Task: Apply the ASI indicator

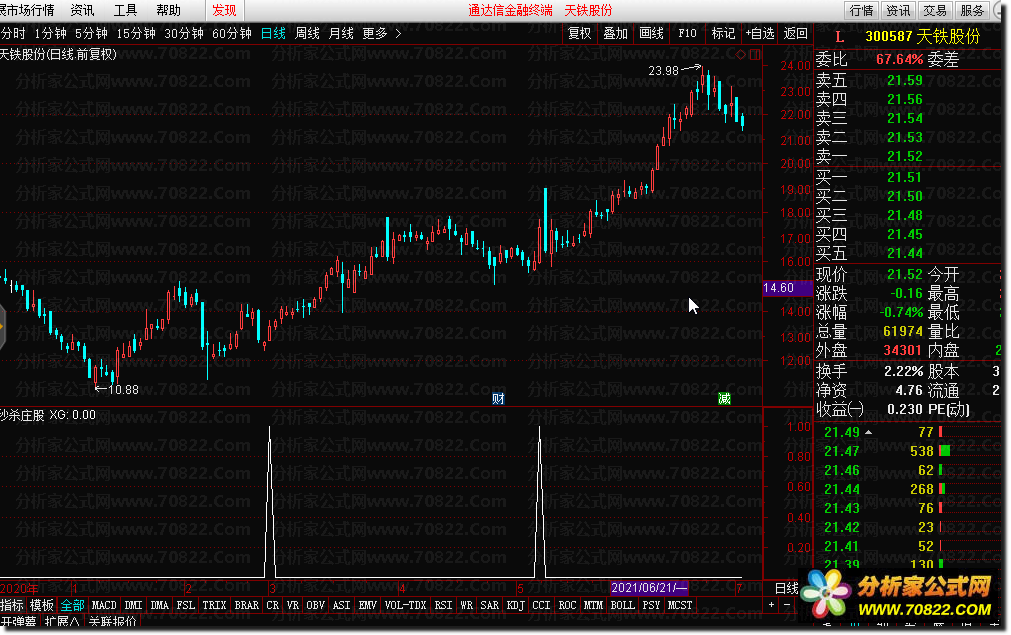Action: click(341, 605)
